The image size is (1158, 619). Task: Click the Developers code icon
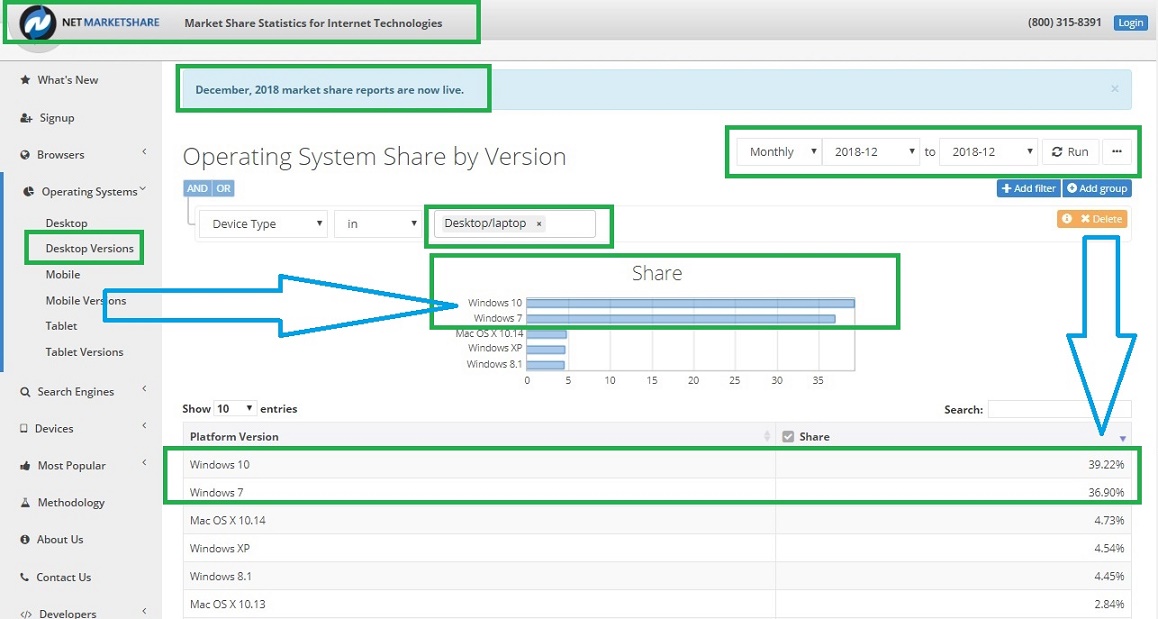(x=26, y=614)
